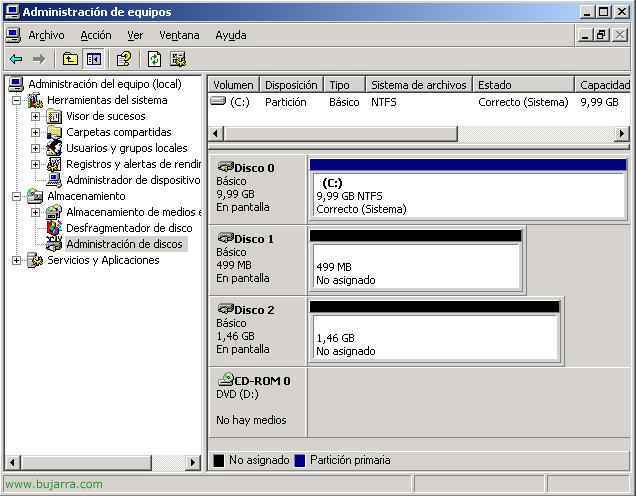636x496 pixels.
Task: Click the Refresh toolbar icon
Action: [x=154, y=60]
